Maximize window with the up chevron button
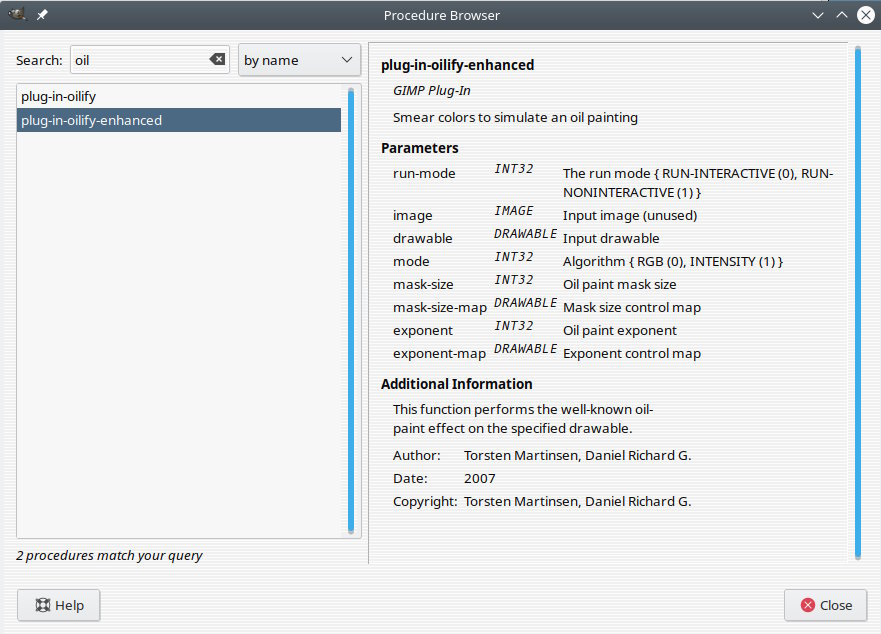The image size is (881, 634). coord(842,15)
